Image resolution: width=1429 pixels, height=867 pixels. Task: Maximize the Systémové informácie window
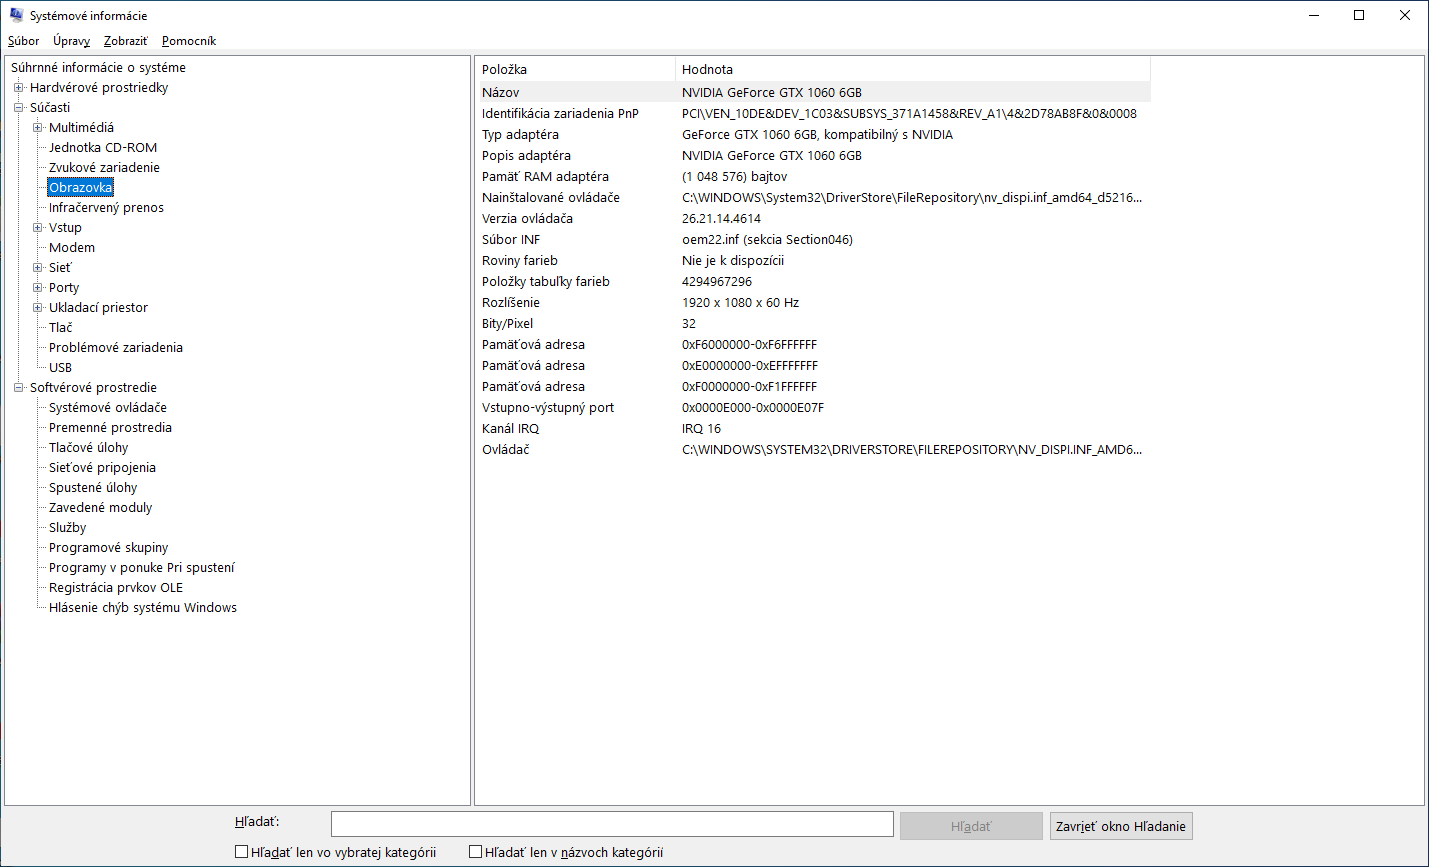coord(1359,15)
